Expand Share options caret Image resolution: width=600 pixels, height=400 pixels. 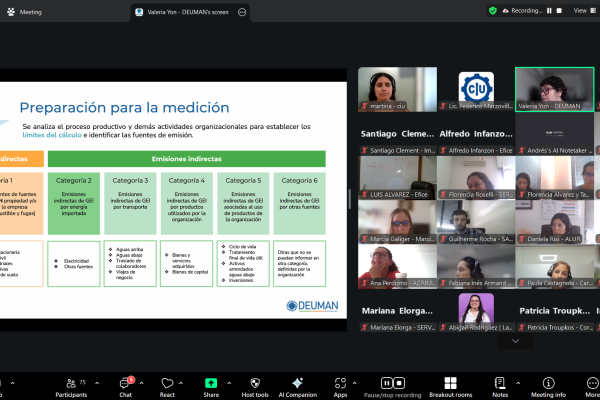[x=229, y=383]
